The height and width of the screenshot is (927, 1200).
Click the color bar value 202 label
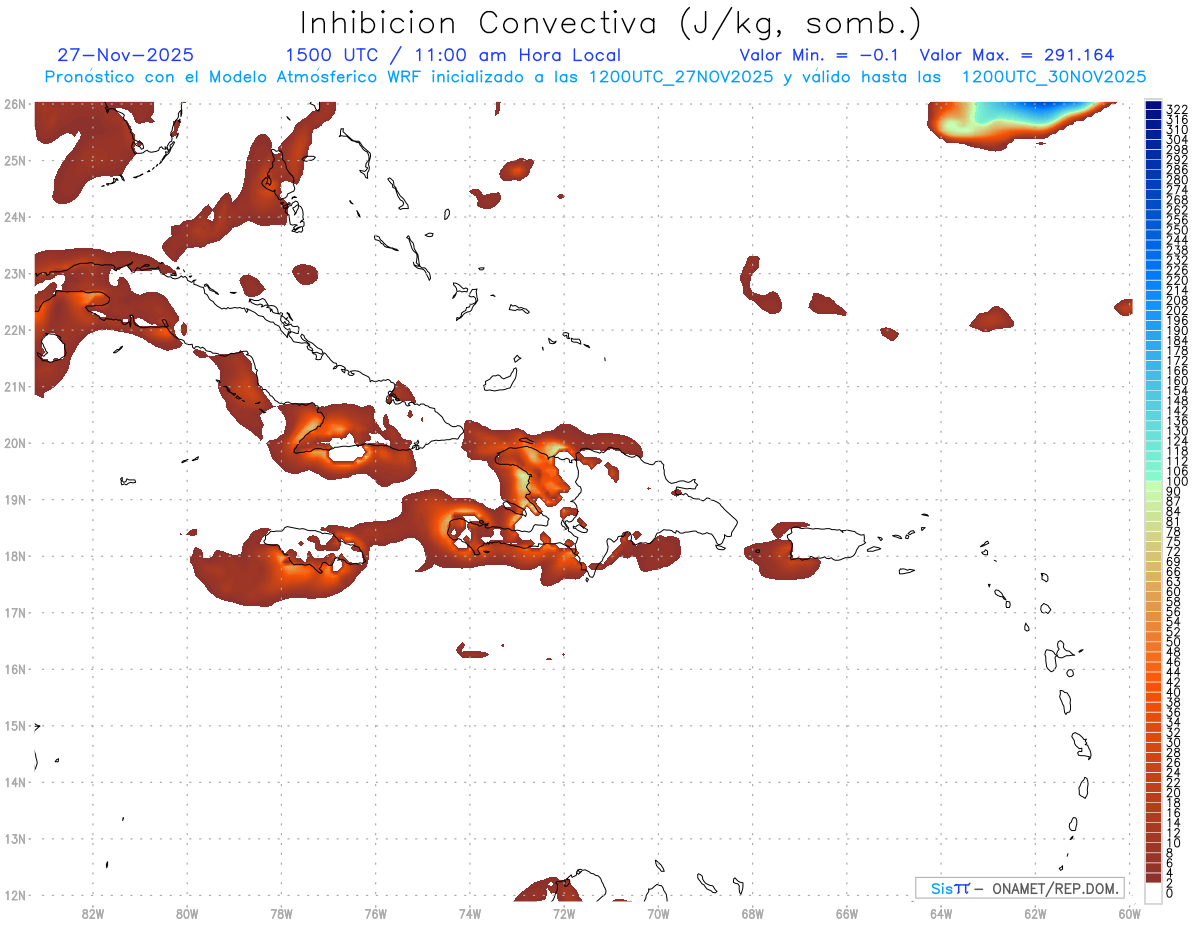click(1177, 310)
